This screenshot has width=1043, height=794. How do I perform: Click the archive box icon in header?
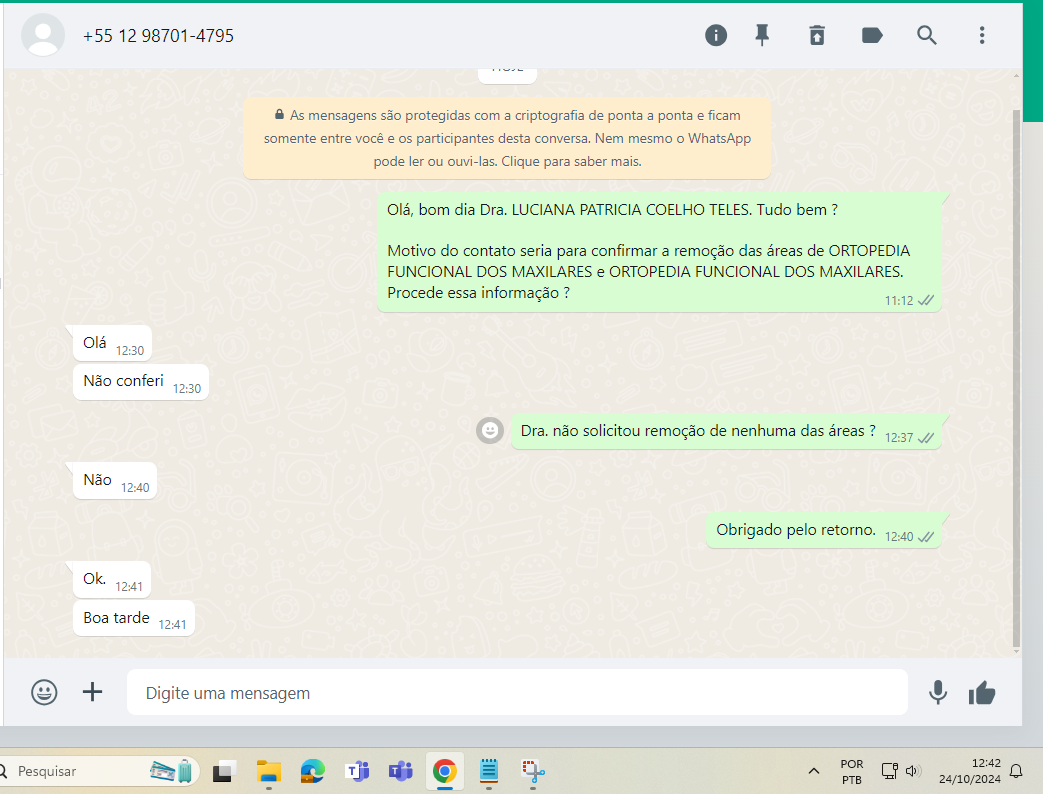[x=817, y=35]
